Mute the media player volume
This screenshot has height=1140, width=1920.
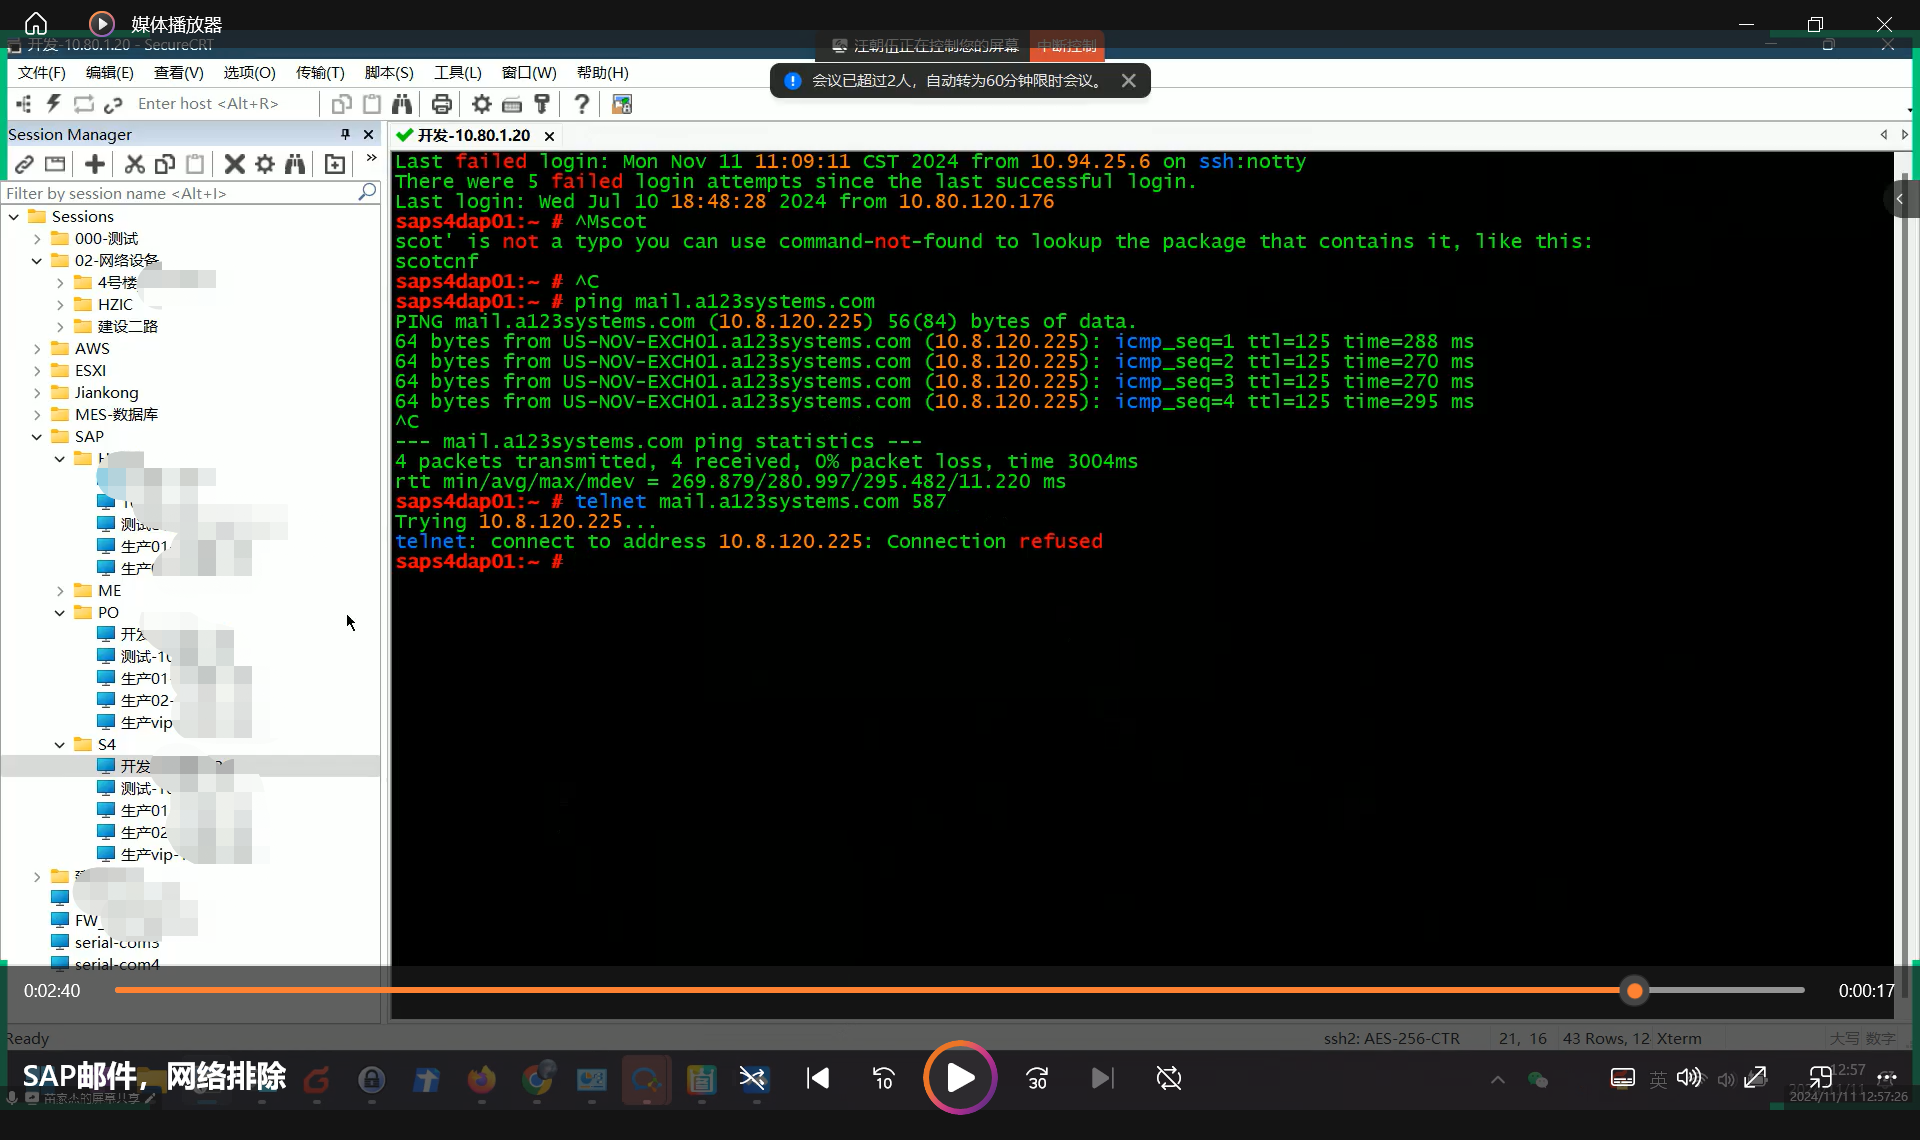coord(1689,1077)
